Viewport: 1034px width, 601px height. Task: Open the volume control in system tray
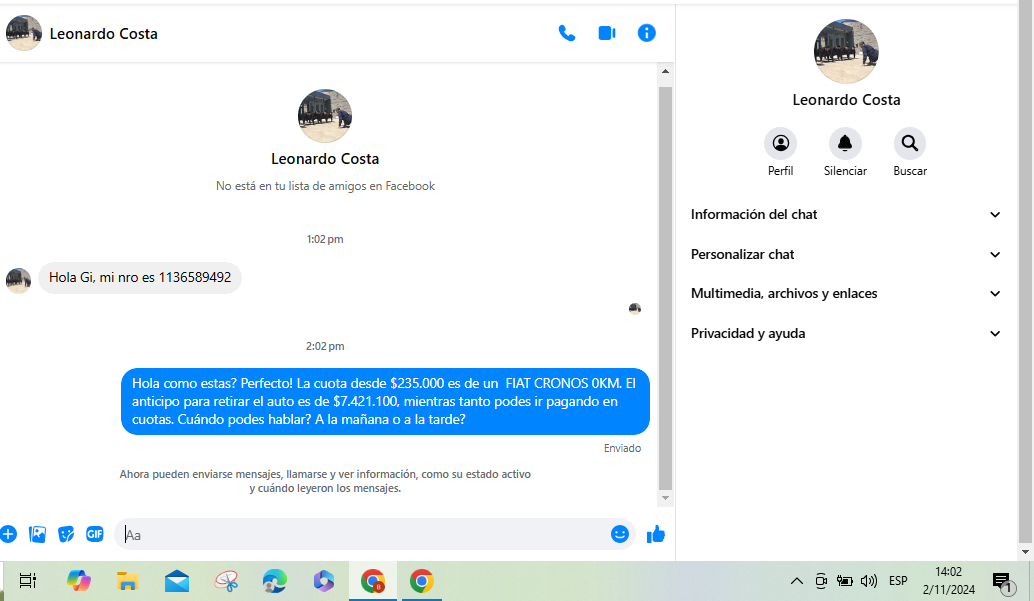[868, 581]
